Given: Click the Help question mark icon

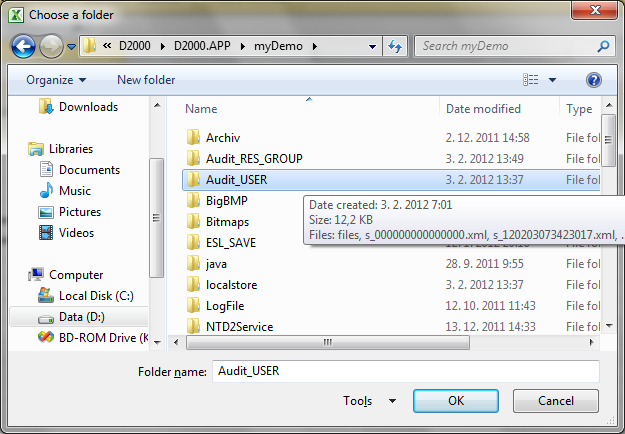Looking at the screenshot, I should [593, 80].
